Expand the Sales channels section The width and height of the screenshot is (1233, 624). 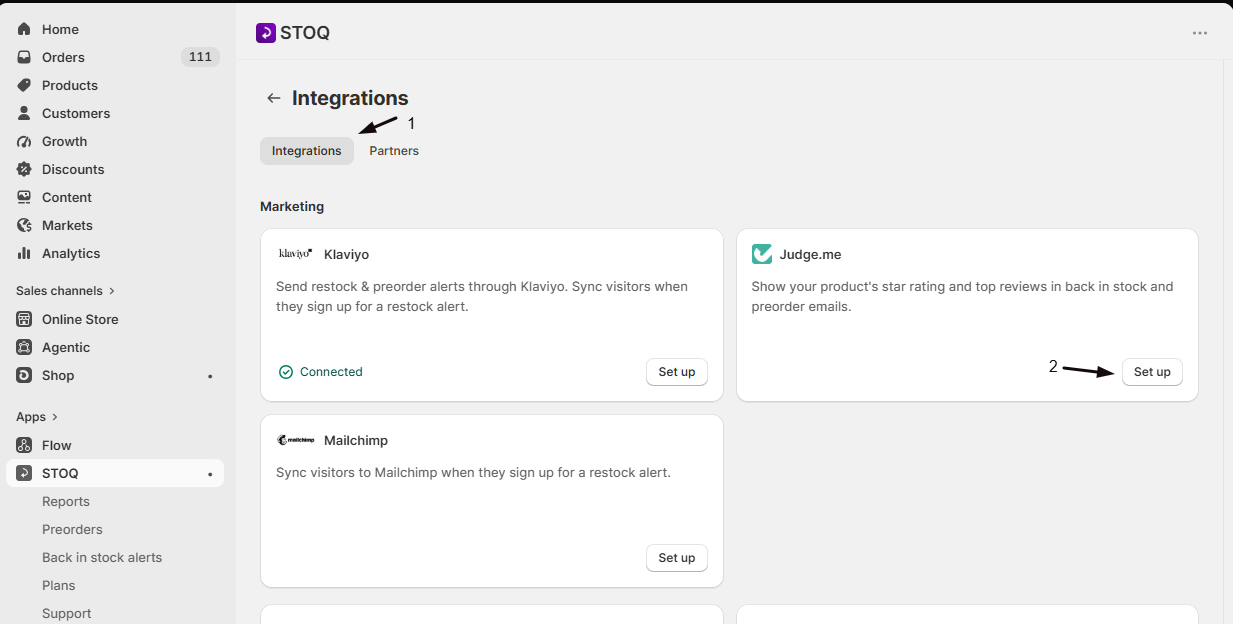point(66,291)
